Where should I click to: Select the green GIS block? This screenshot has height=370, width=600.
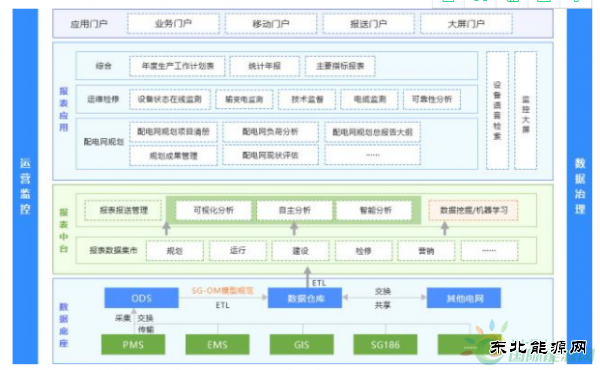(302, 344)
